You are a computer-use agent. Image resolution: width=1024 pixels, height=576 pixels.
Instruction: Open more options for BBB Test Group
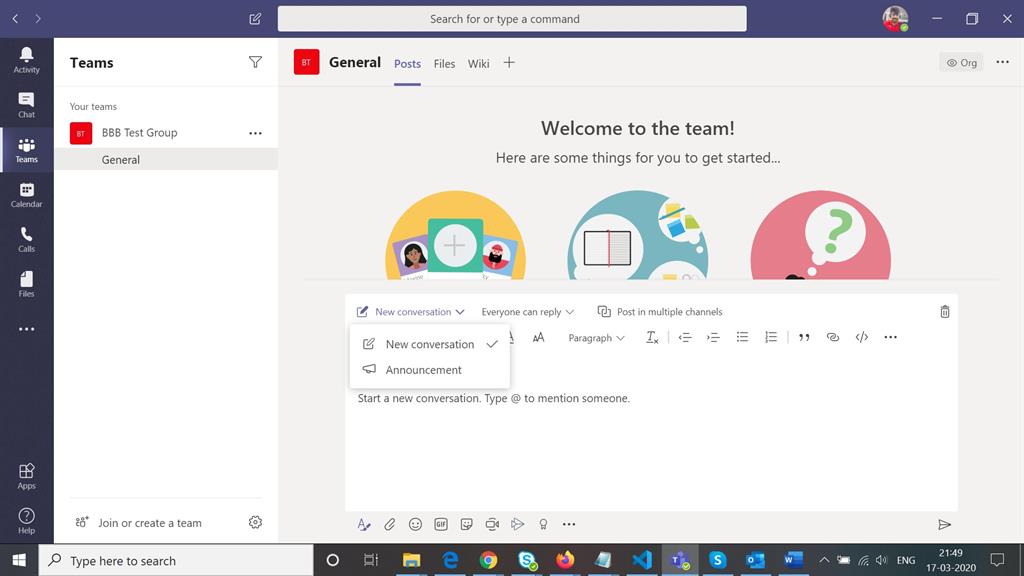[x=255, y=132]
